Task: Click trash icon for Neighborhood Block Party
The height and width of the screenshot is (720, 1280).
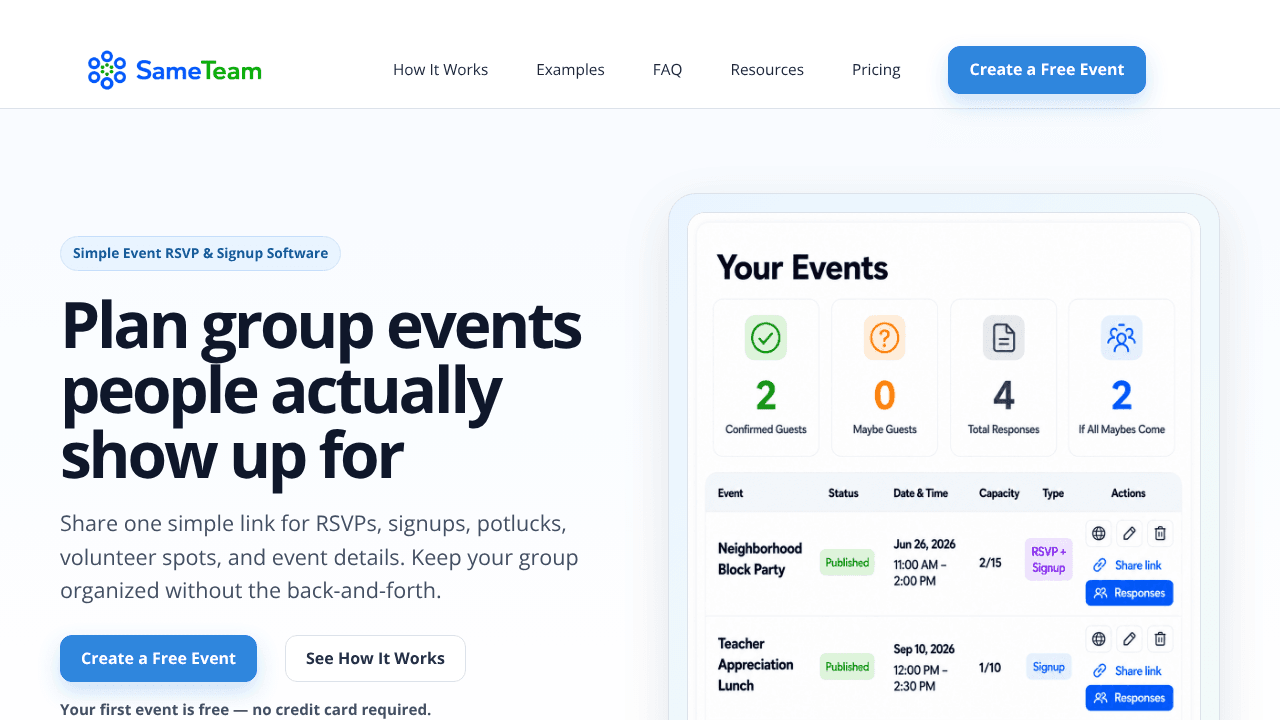Action: click(x=1160, y=534)
